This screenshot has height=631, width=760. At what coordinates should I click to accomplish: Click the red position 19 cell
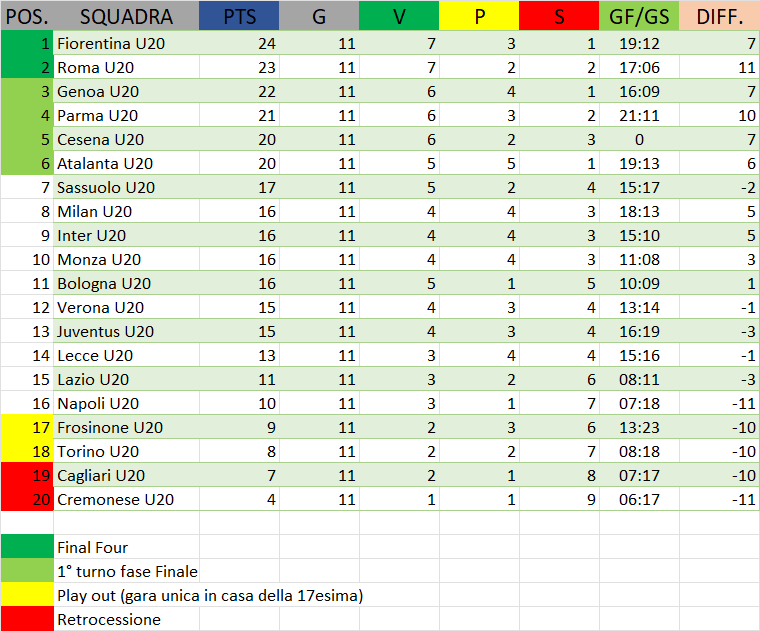(27, 476)
